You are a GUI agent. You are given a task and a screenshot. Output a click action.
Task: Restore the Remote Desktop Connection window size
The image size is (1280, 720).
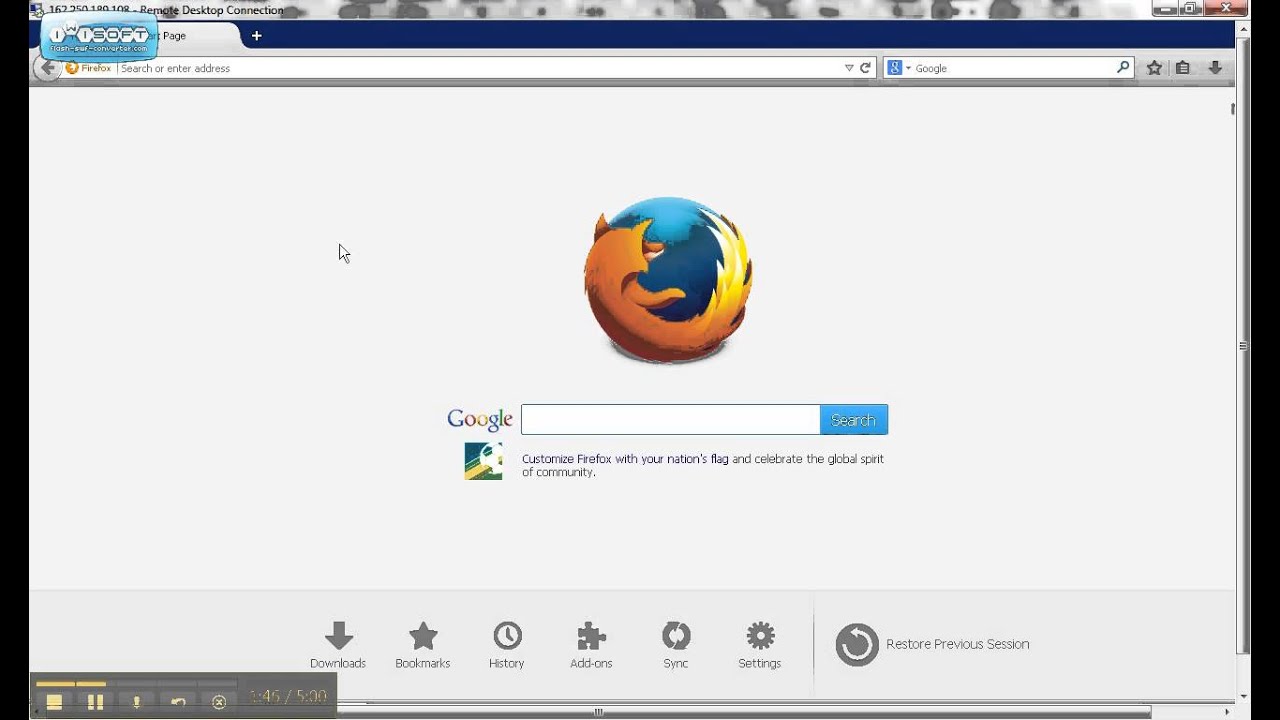click(1190, 9)
